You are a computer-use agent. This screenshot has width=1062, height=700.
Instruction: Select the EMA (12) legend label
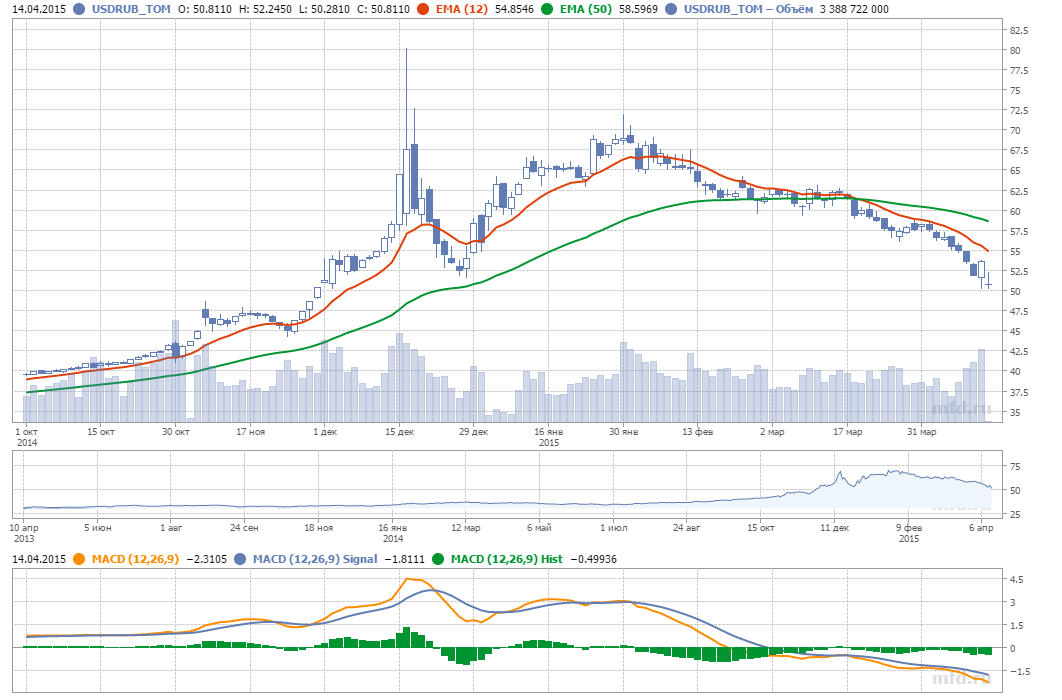pyautogui.click(x=461, y=9)
